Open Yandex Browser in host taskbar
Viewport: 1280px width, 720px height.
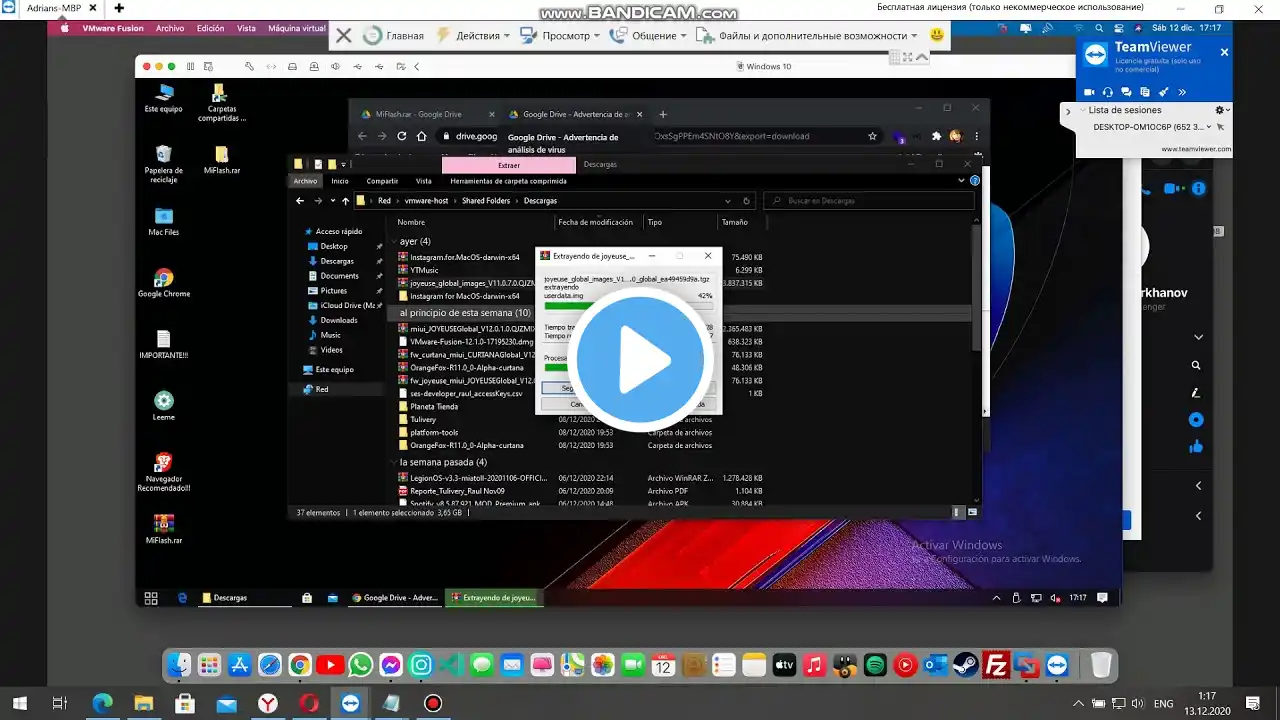pos(268,703)
